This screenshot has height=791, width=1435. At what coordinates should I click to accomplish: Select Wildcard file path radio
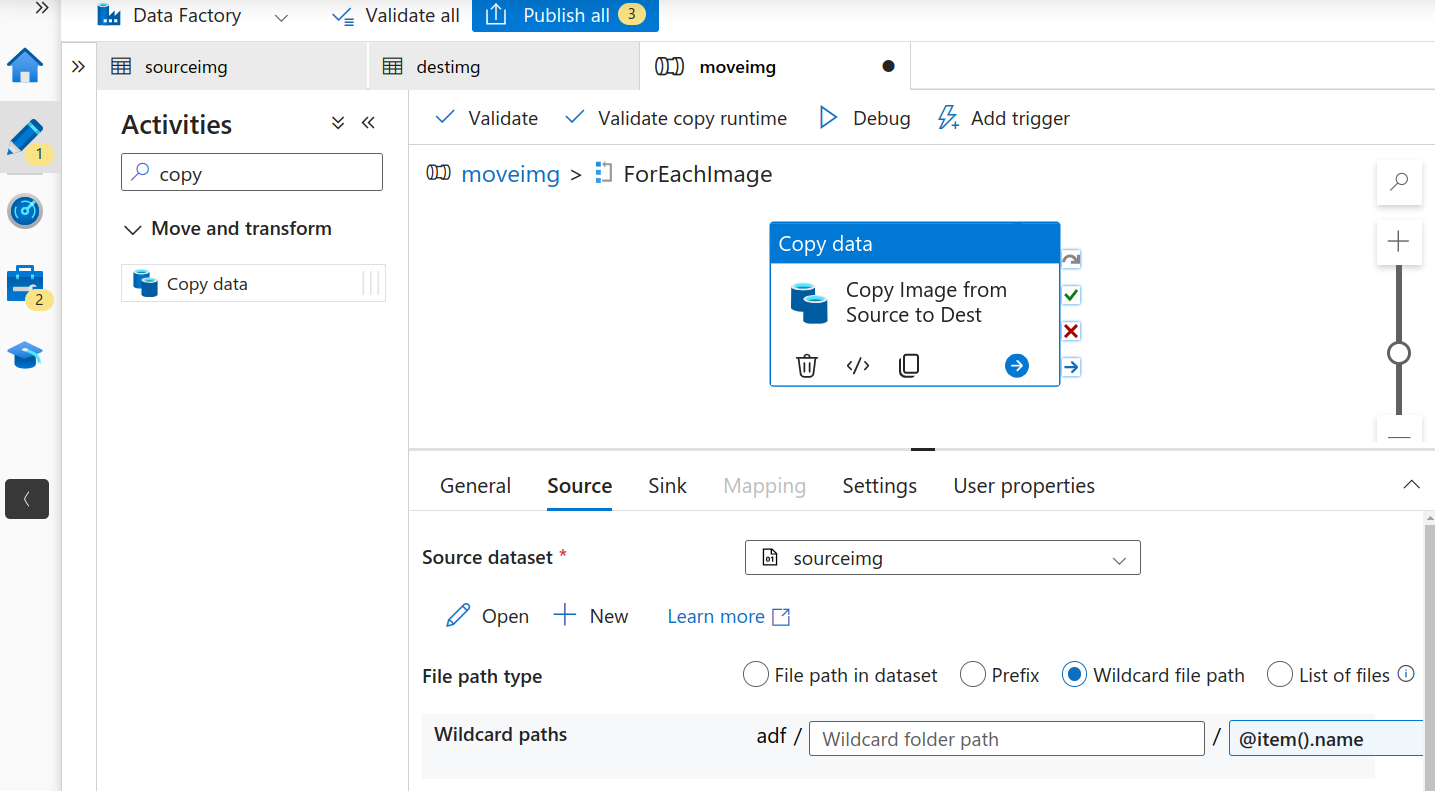coord(1075,675)
